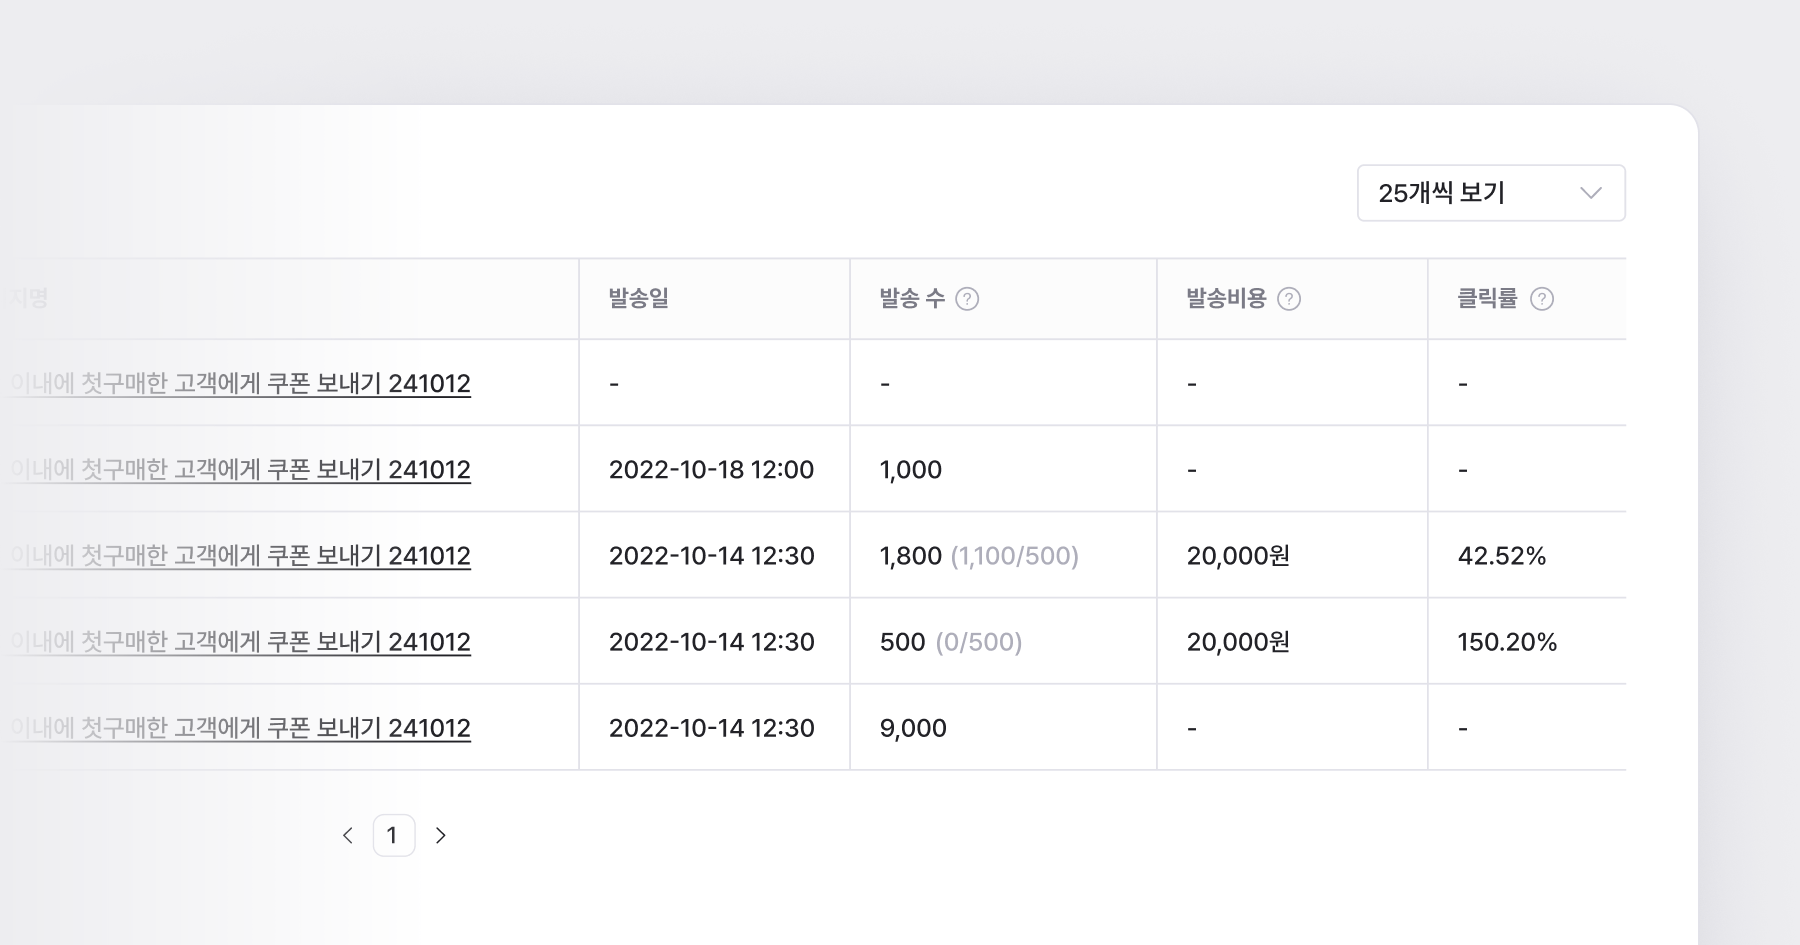Click the 150.20% click rate cell
The width and height of the screenshot is (1800, 945).
pyautogui.click(x=1507, y=642)
